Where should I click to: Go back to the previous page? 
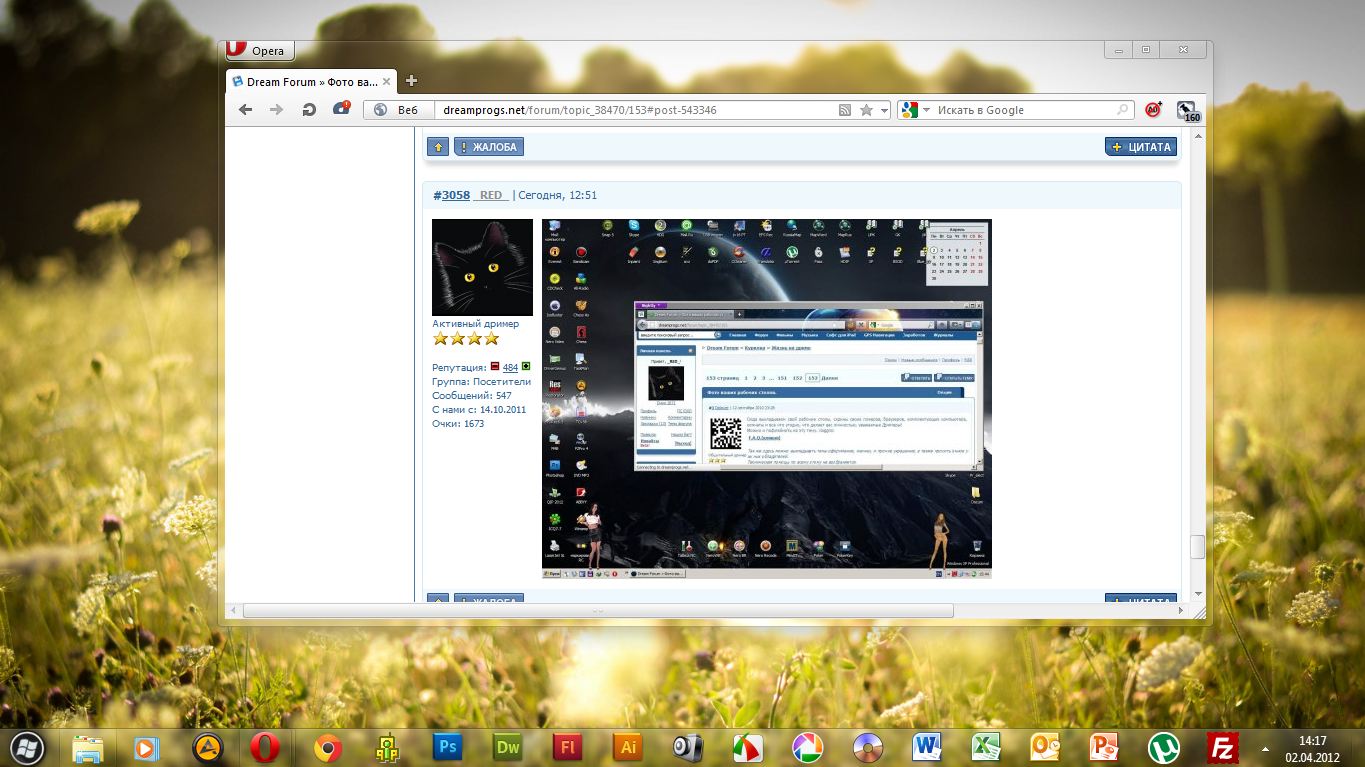(245, 110)
